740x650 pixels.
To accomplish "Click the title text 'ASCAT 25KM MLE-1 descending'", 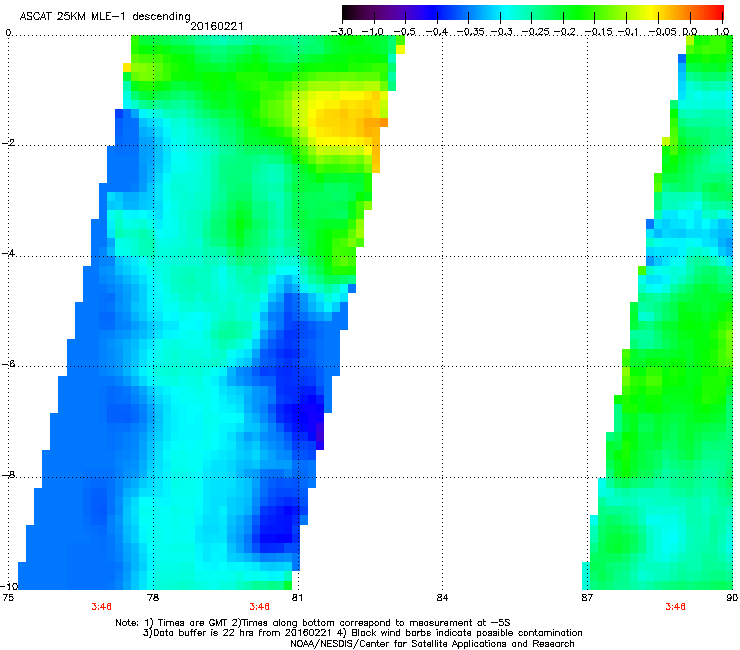I will point(105,16).
